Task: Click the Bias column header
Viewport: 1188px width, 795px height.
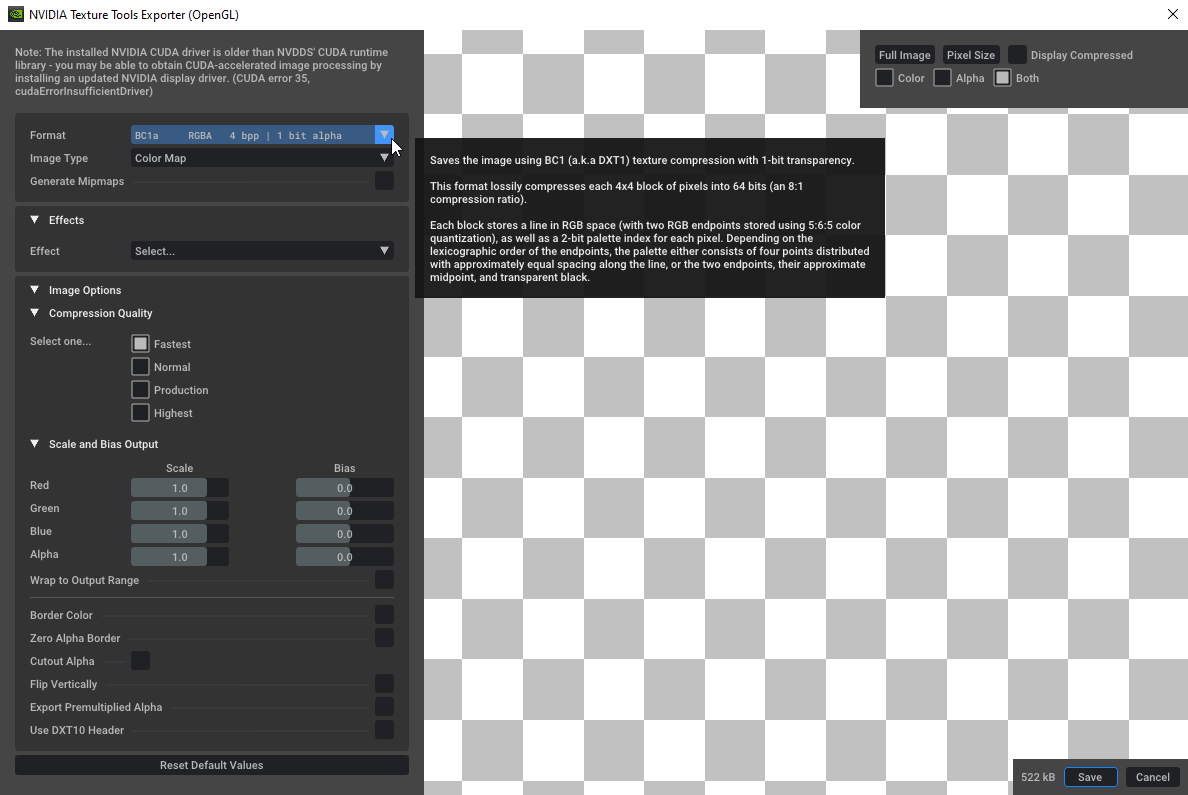Action: tap(345, 468)
